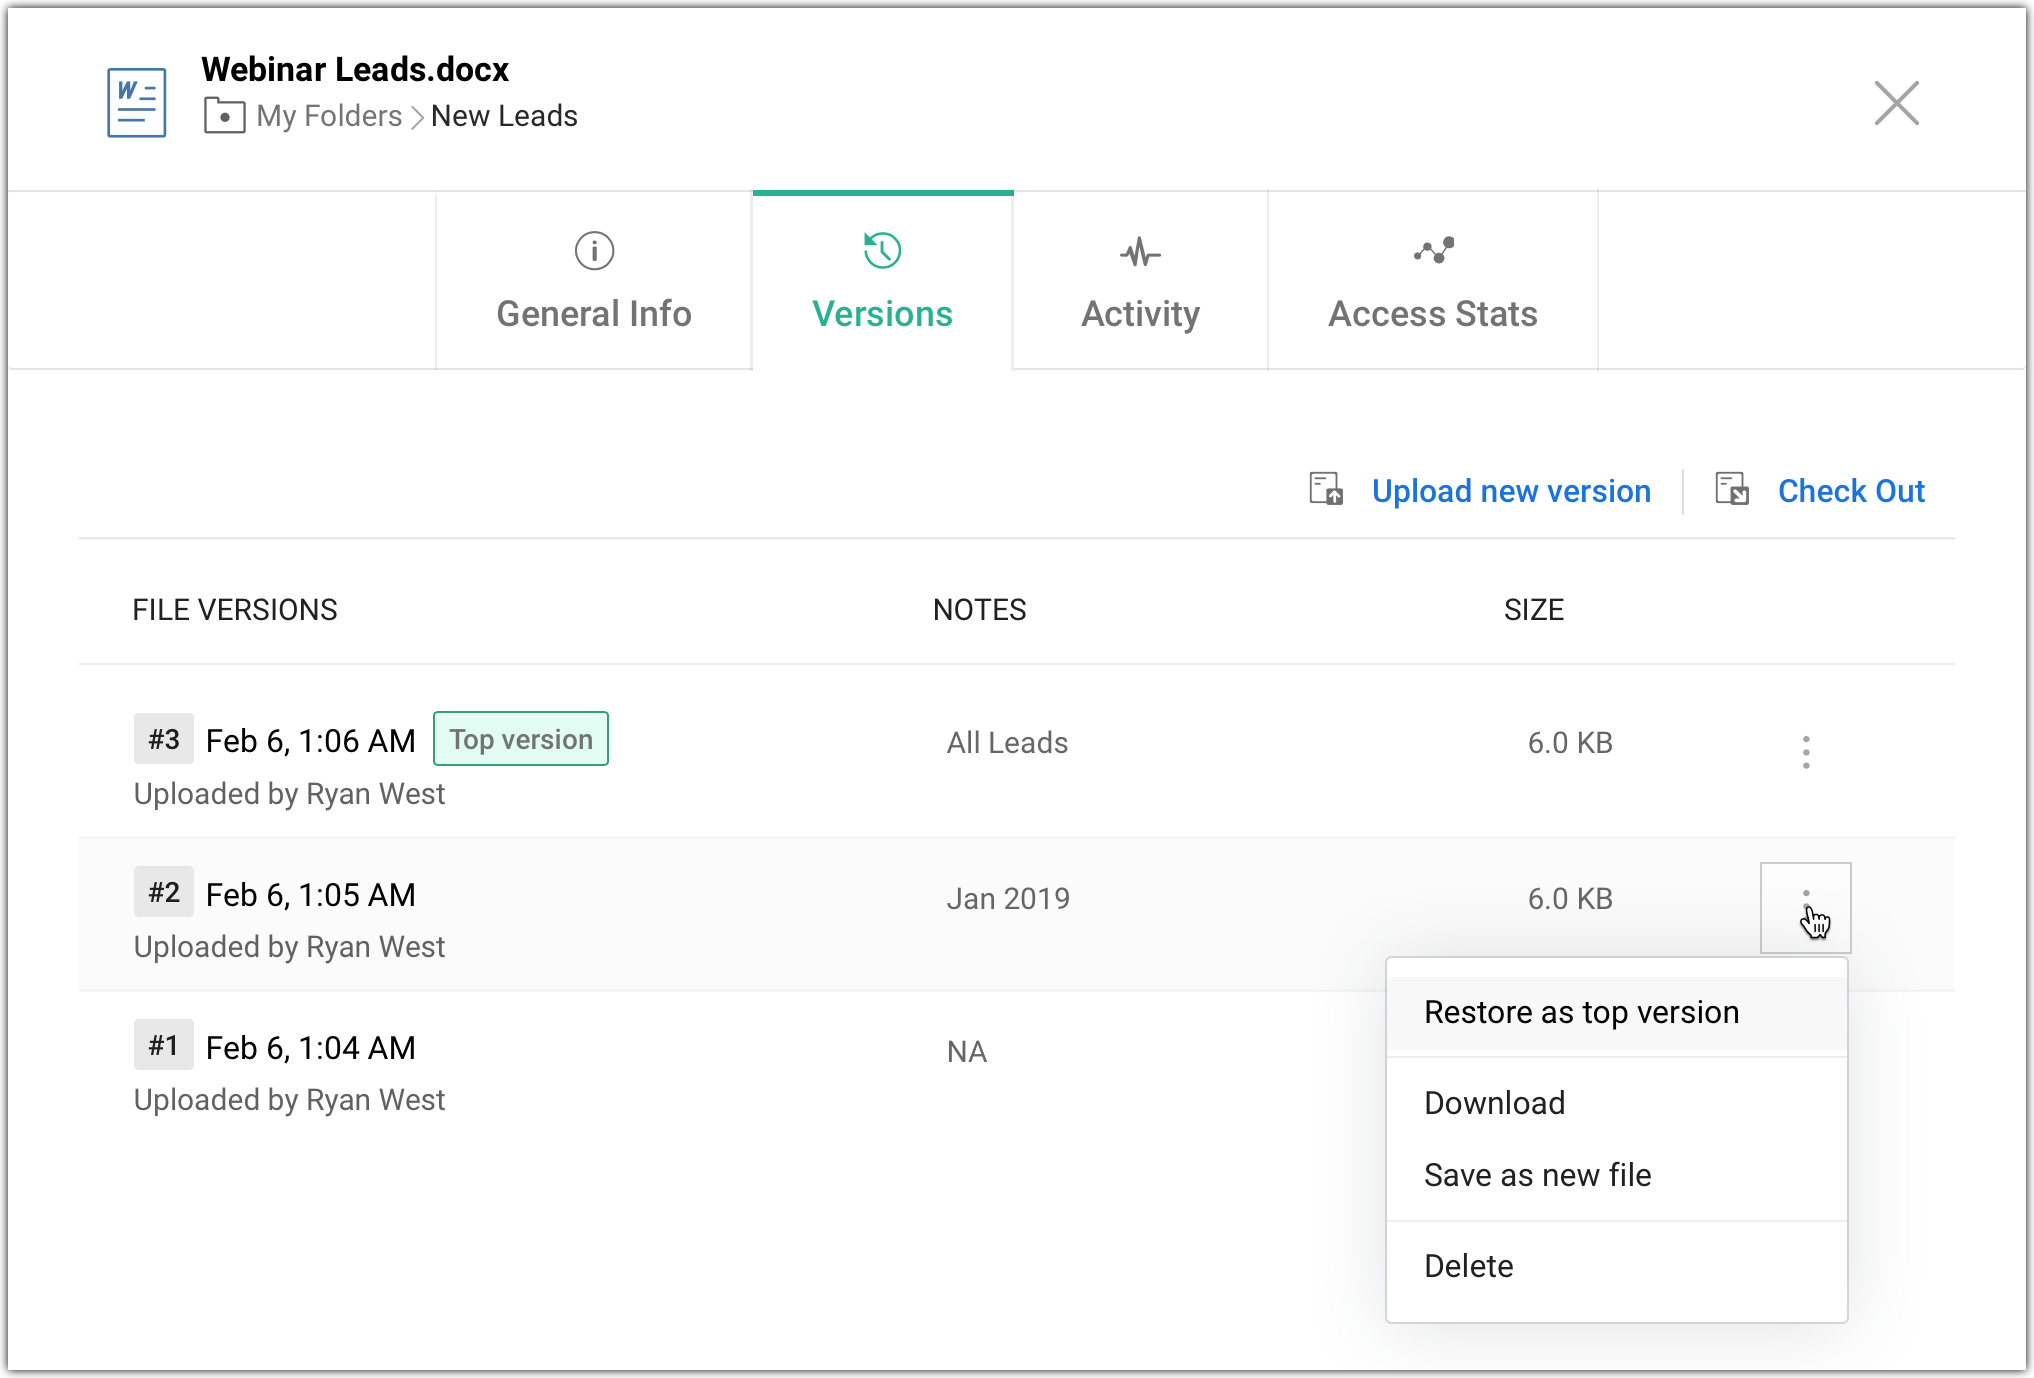Close the file details dialog

point(1896,103)
